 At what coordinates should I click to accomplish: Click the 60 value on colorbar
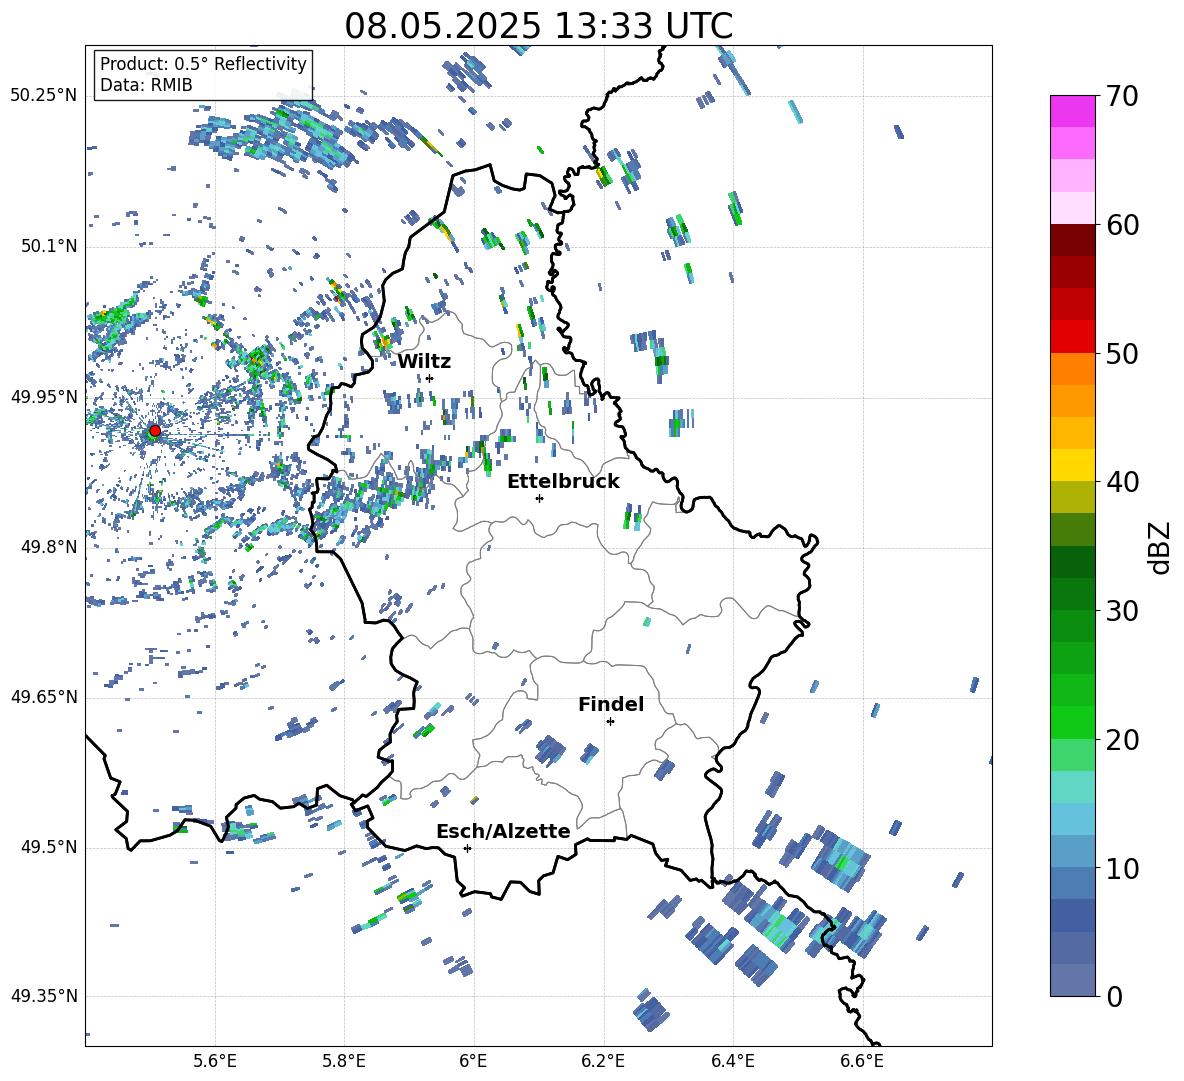click(1122, 225)
